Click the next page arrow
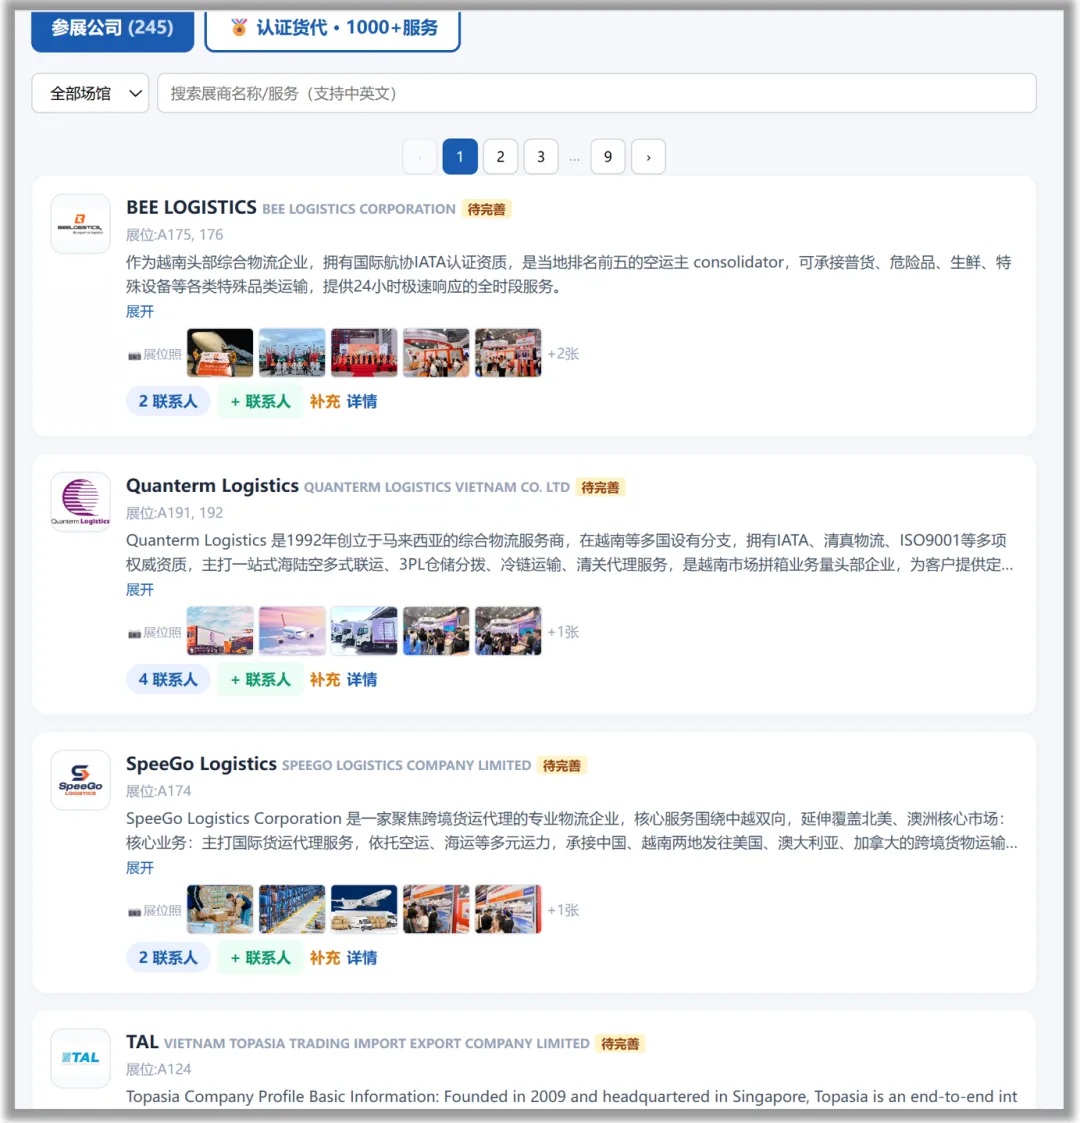The image size is (1080, 1123). [x=648, y=156]
